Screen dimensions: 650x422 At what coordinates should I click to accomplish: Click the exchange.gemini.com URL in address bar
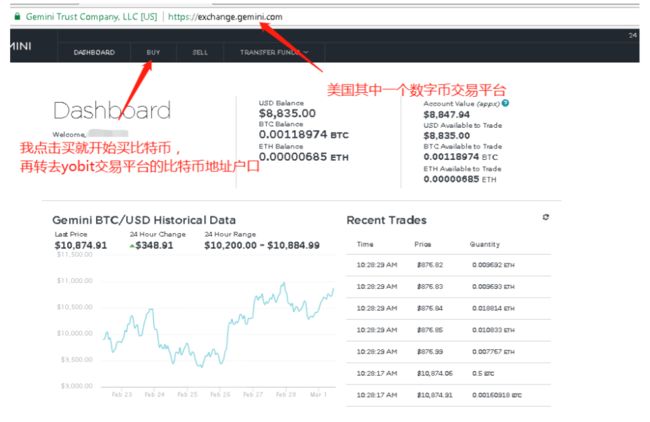click(x=225, y=17)
